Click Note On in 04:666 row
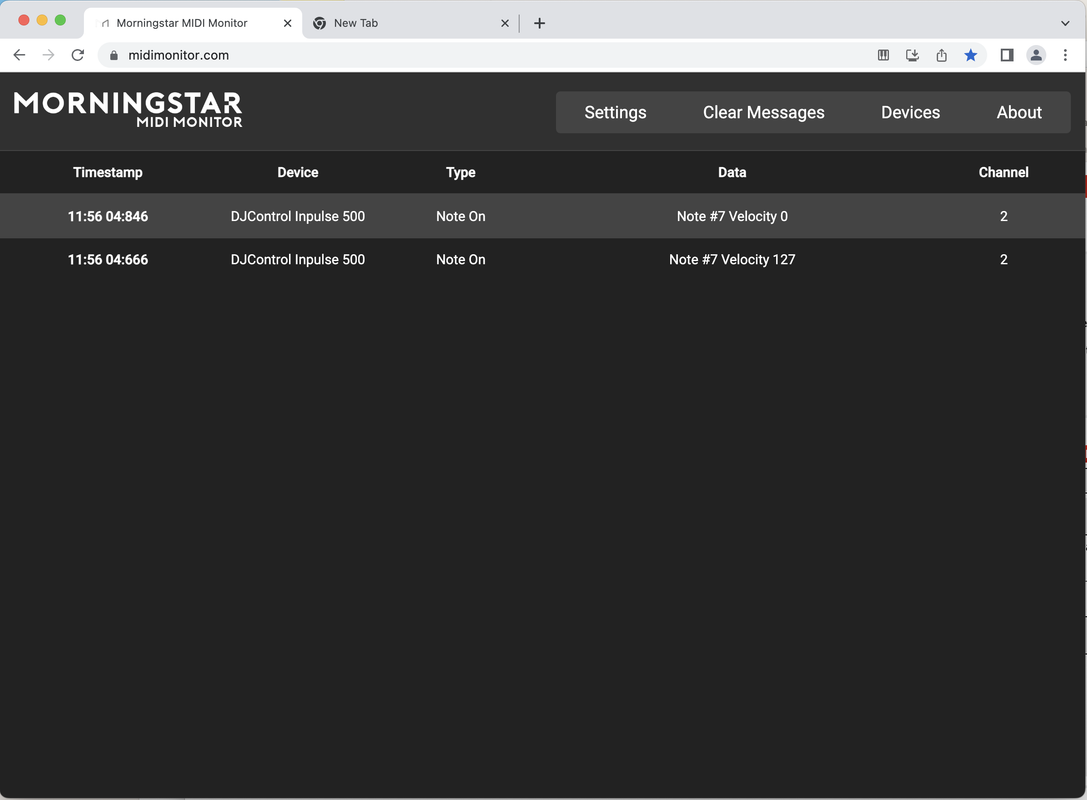This screenshot has height=800, width=1087. (x=460, y=259)
